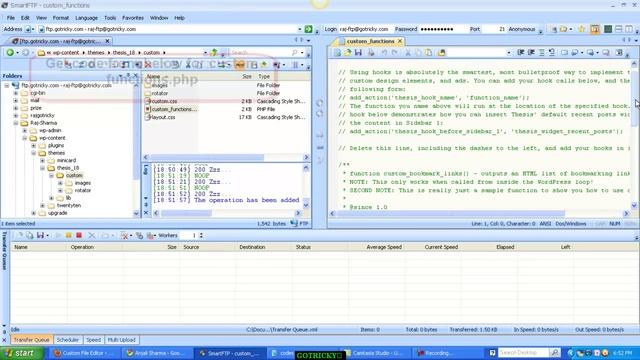Click the Paste icon in editor toolbar
This screenshot has width=640, height=360.
point(429,52)
